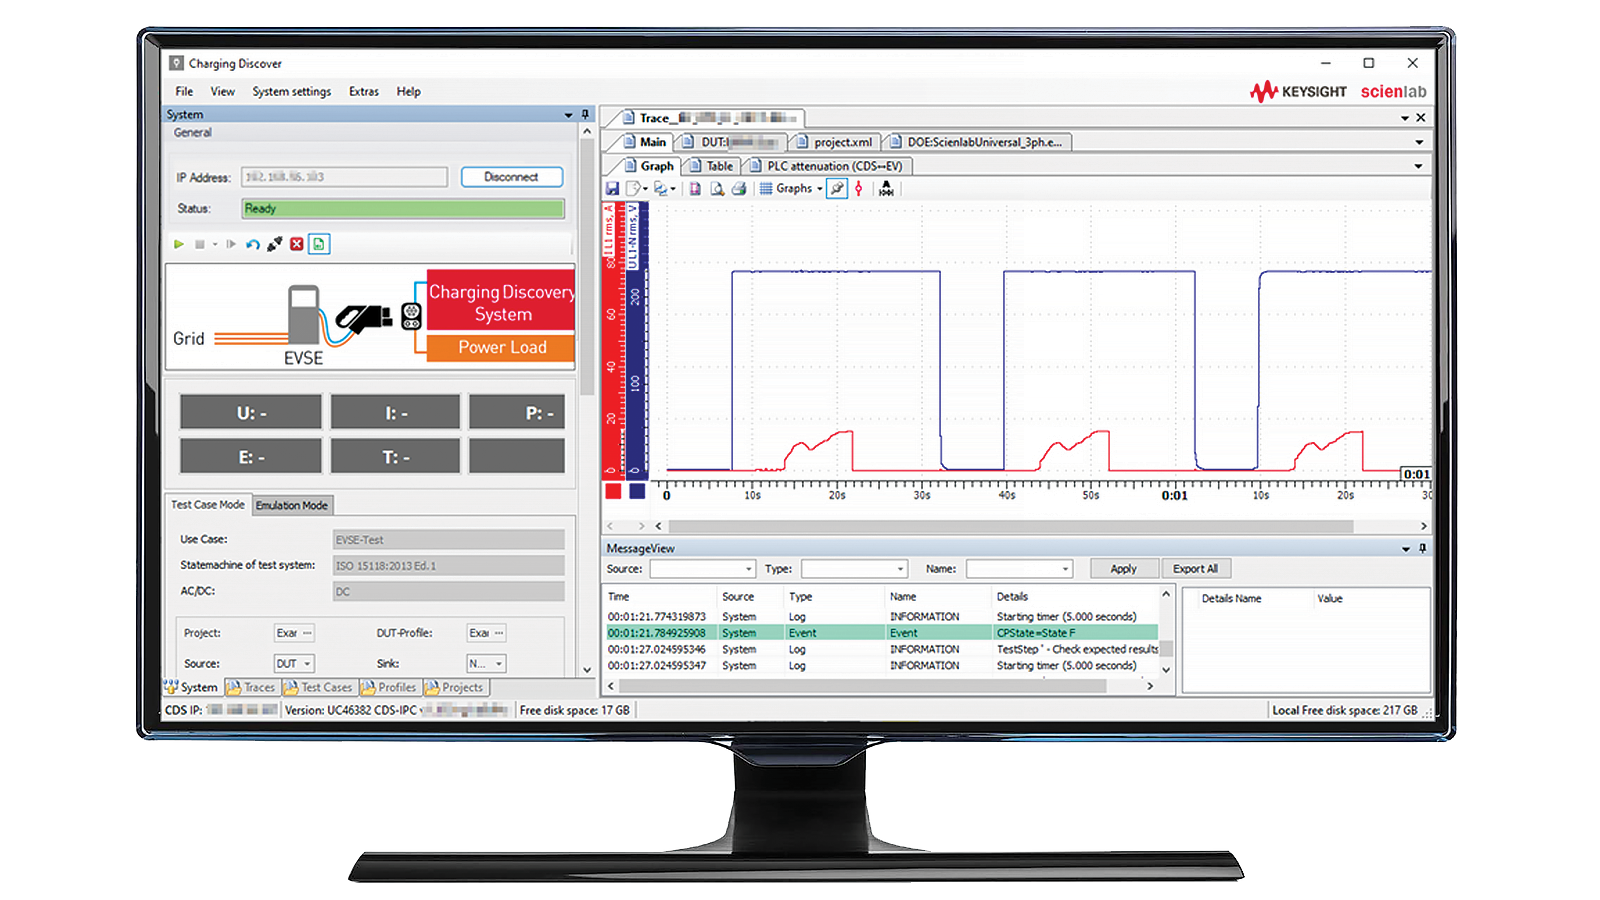Open print preview from the Graph toolbar
The width and height of the screenshot is (1600, 900).
[716, 189]
